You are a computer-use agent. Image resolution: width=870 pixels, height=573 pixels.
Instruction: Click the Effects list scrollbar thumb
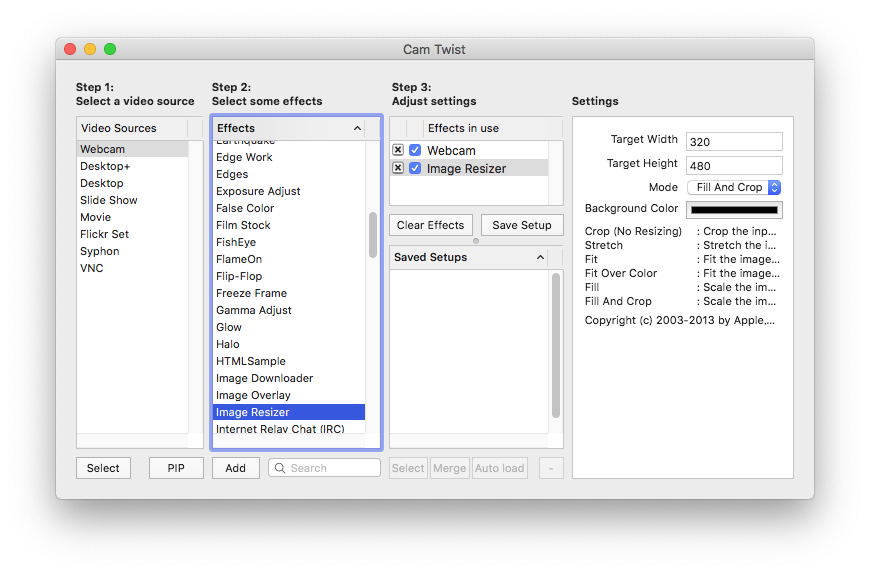(373, 235)
